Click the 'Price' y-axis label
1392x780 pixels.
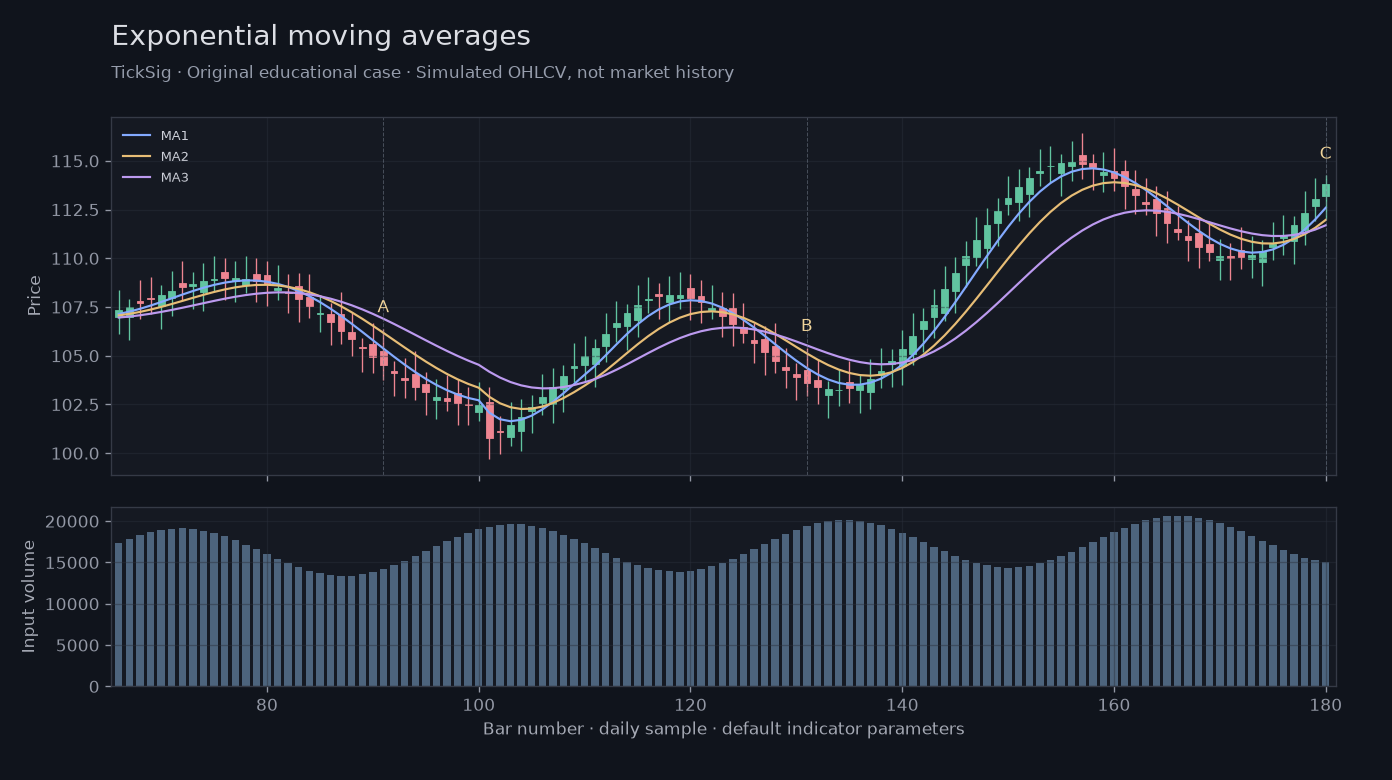34,296
